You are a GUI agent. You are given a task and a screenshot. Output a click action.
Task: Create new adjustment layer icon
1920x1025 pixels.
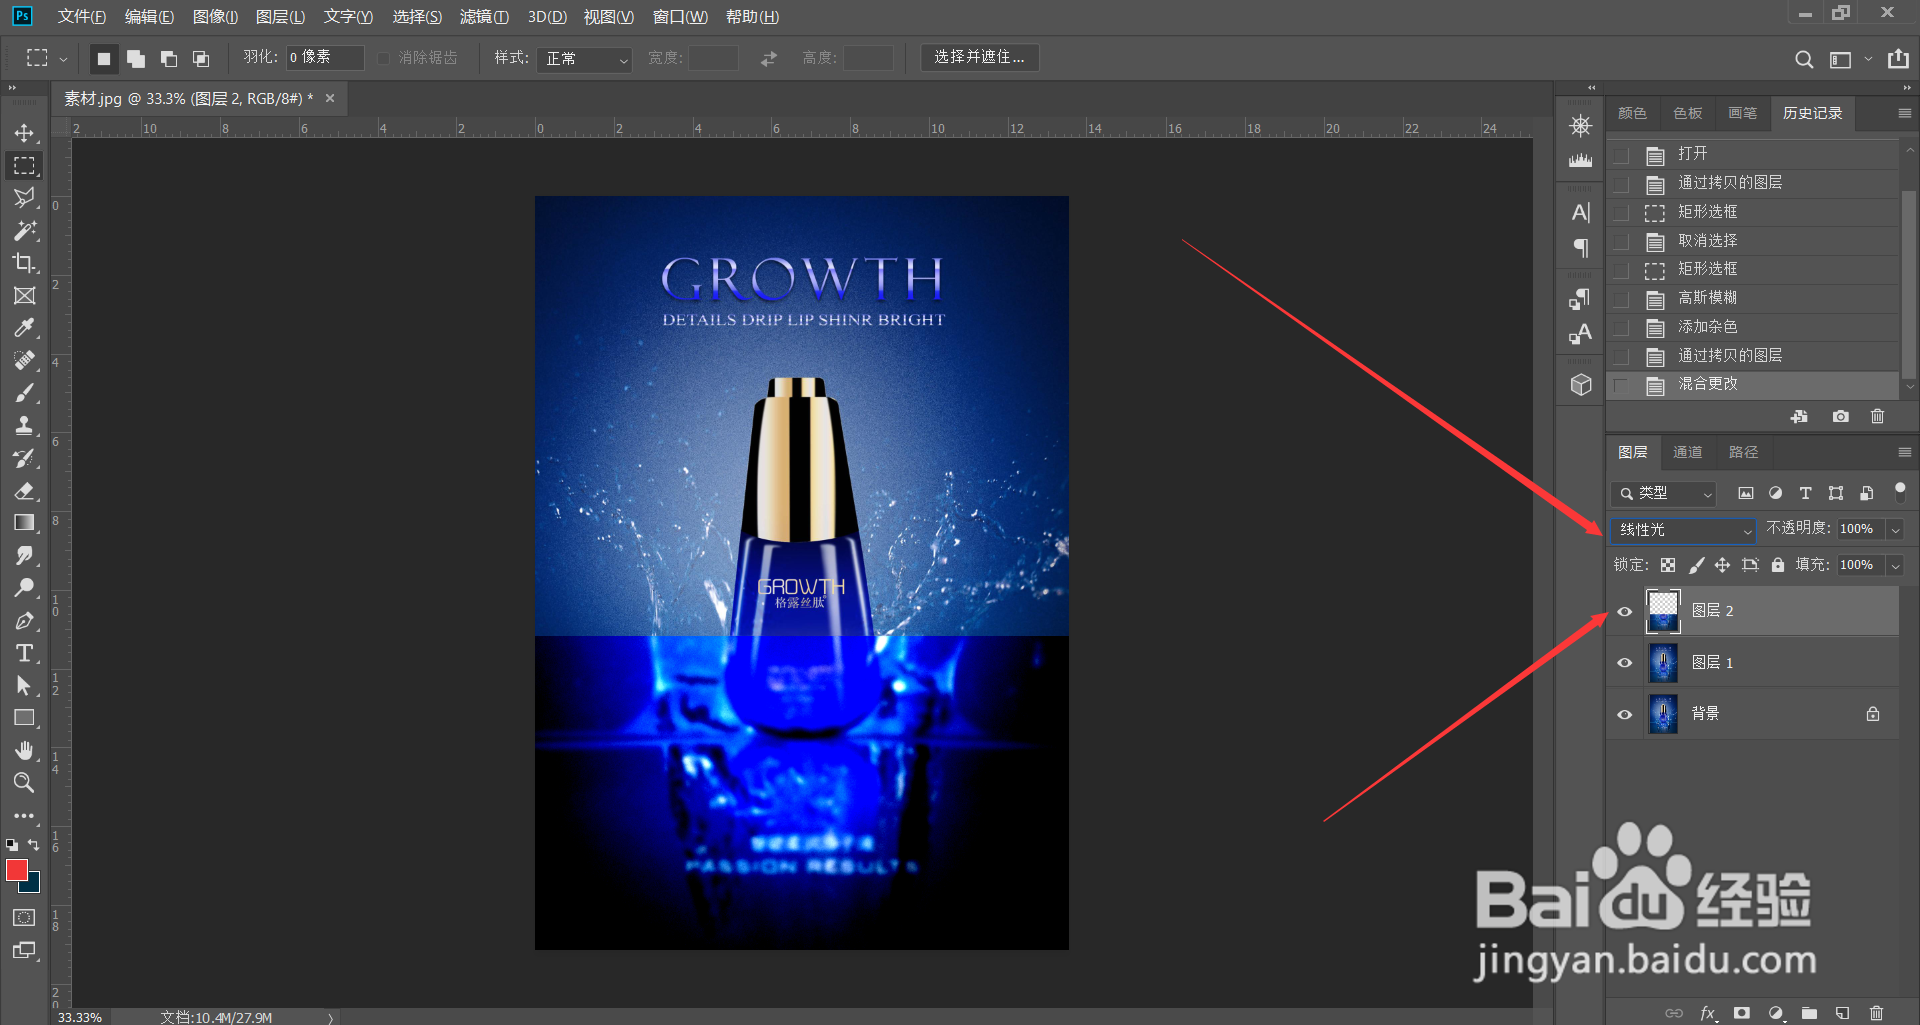click(x=1776, y=1013)
